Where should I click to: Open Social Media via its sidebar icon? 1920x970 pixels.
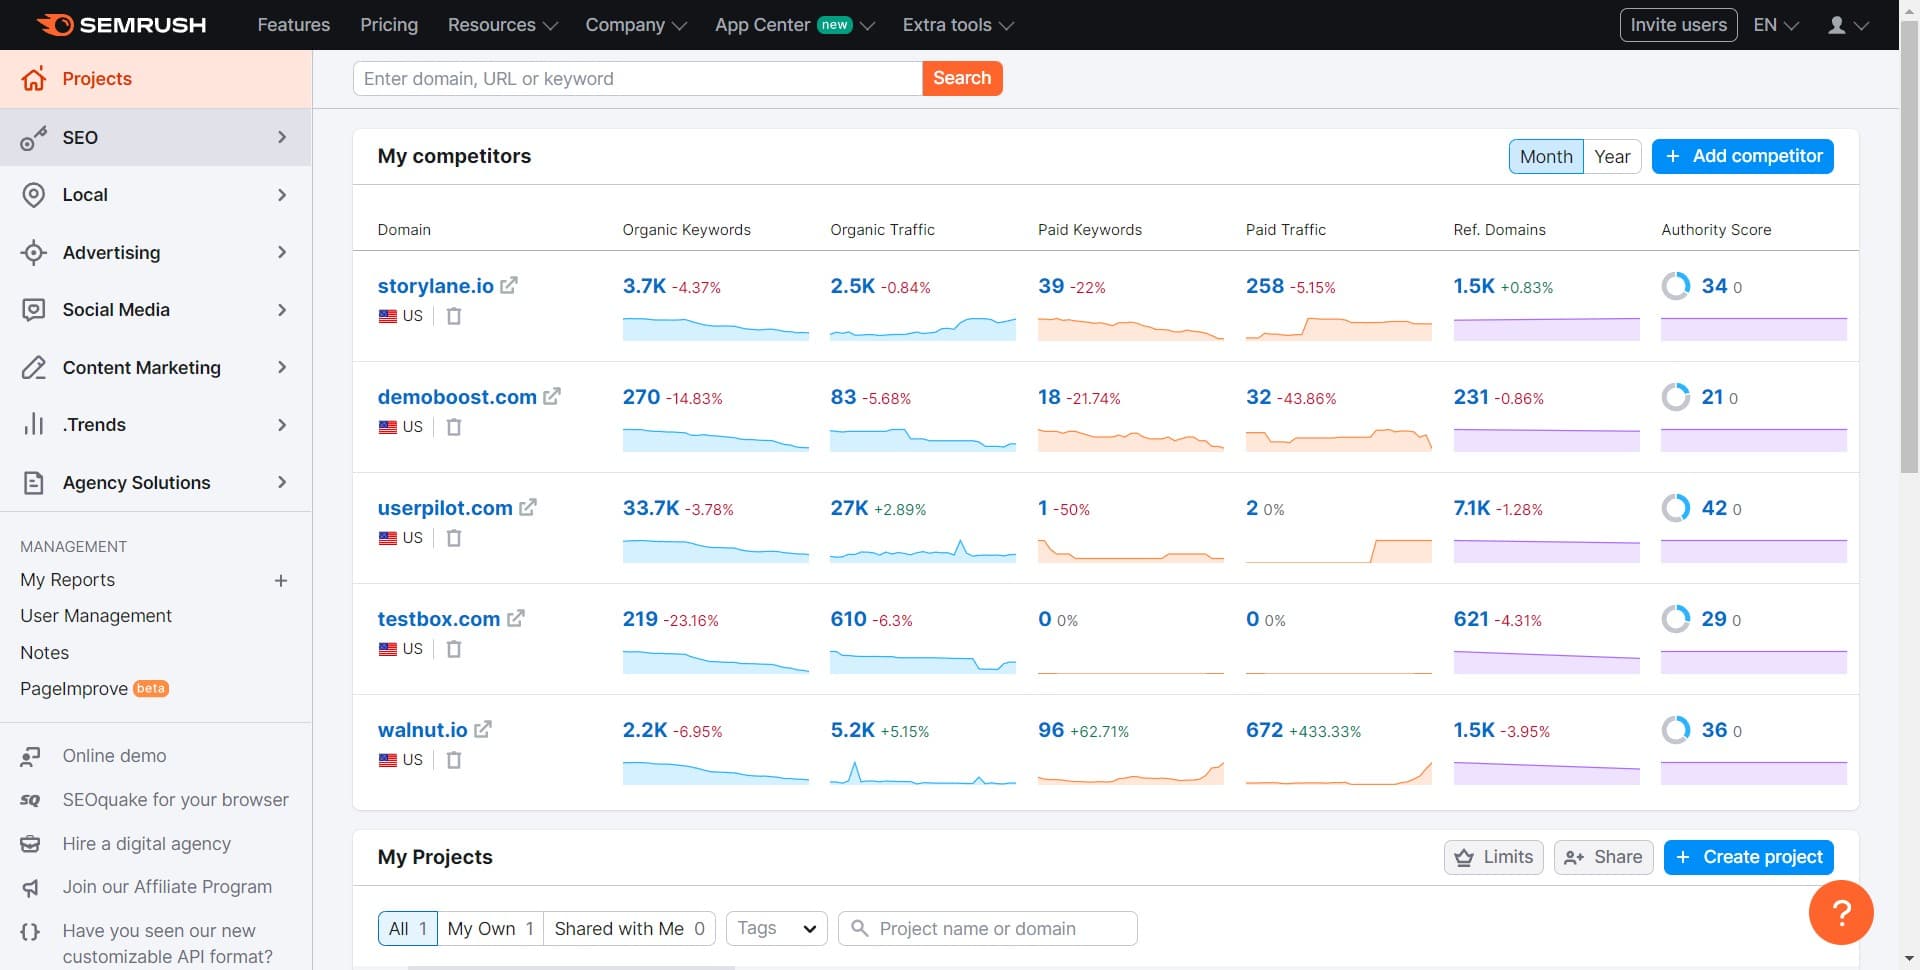point(34,310)
